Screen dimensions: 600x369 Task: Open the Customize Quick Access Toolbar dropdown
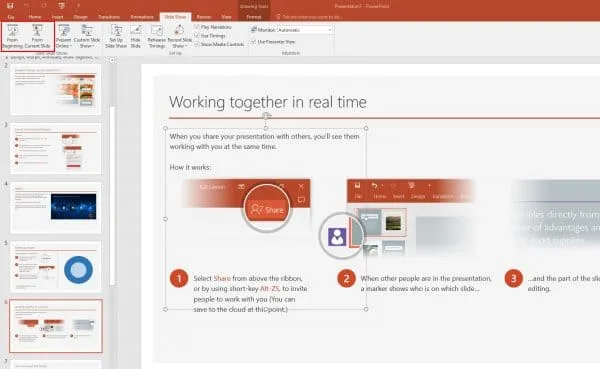tap(78, 6)
